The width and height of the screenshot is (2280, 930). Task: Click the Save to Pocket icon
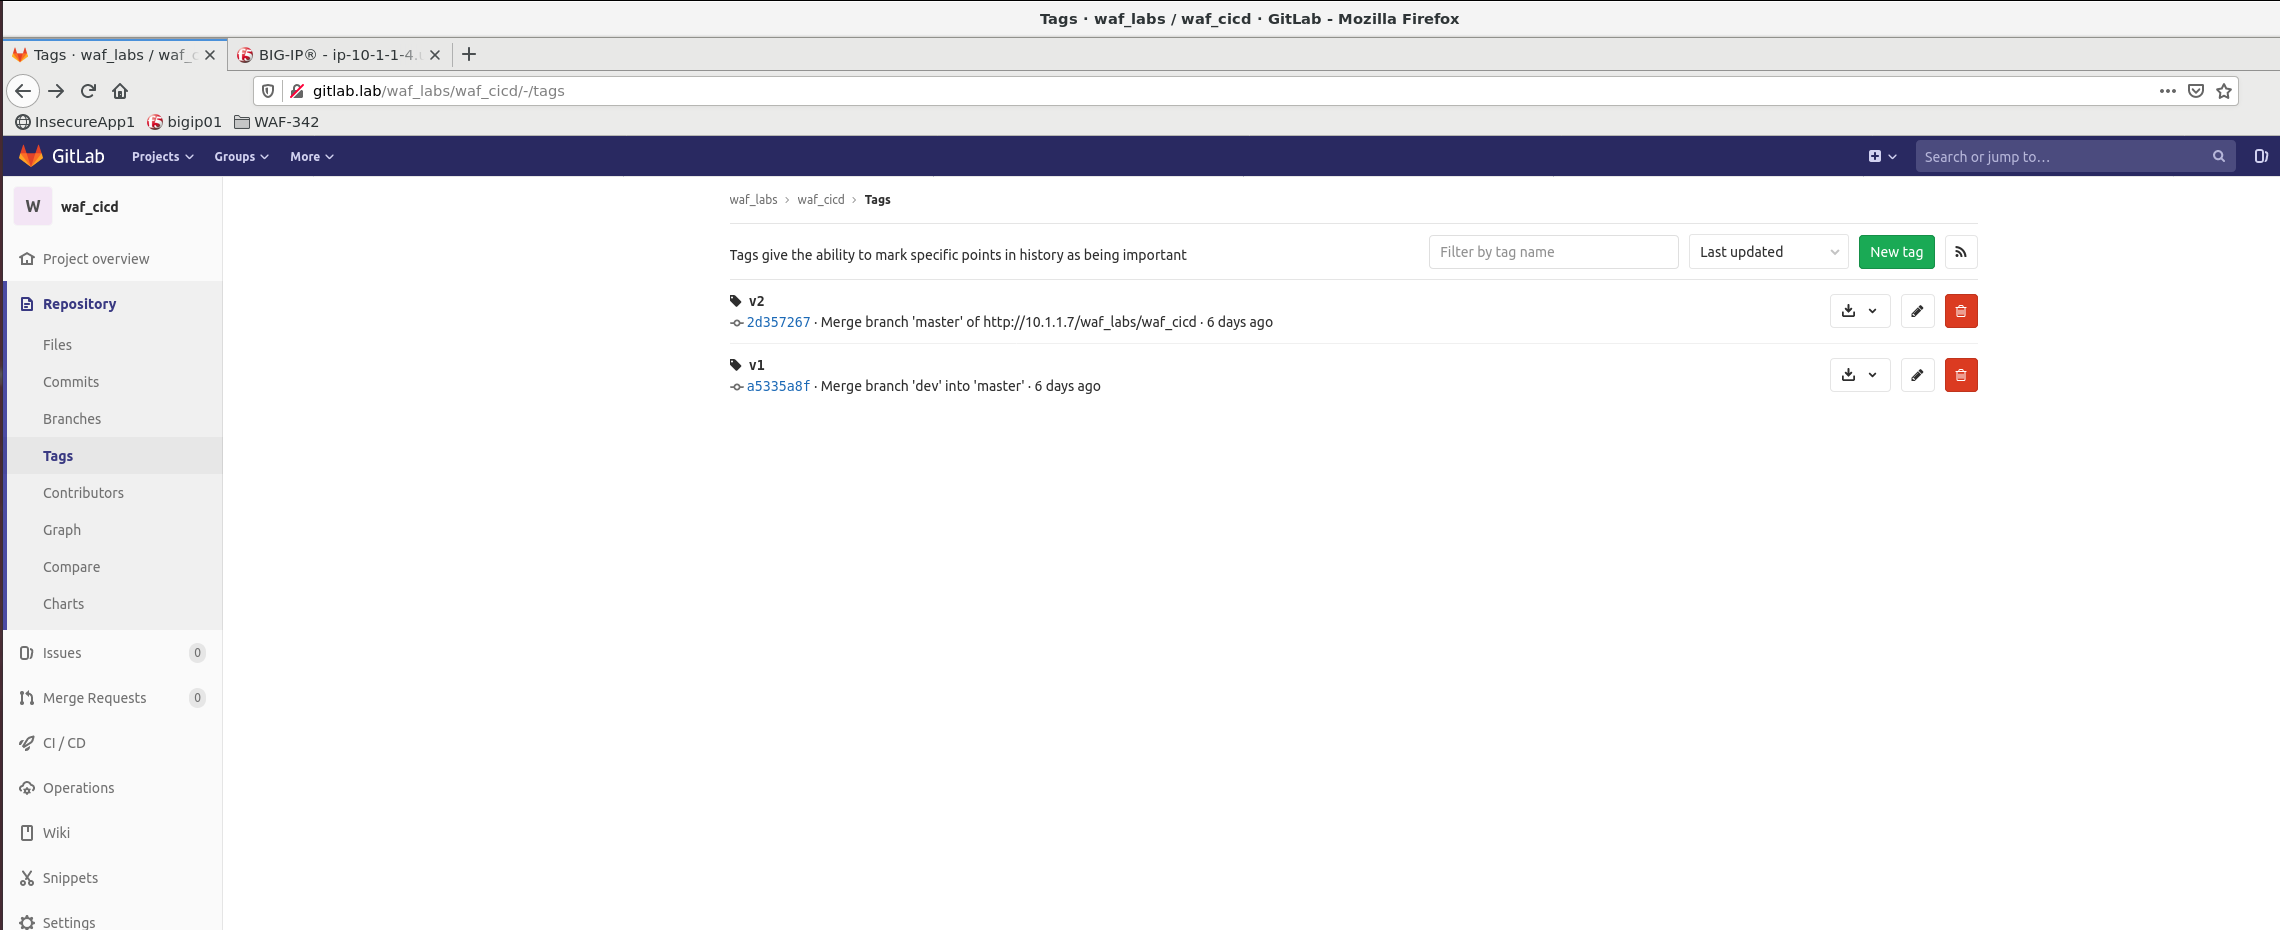point(2195,91)
